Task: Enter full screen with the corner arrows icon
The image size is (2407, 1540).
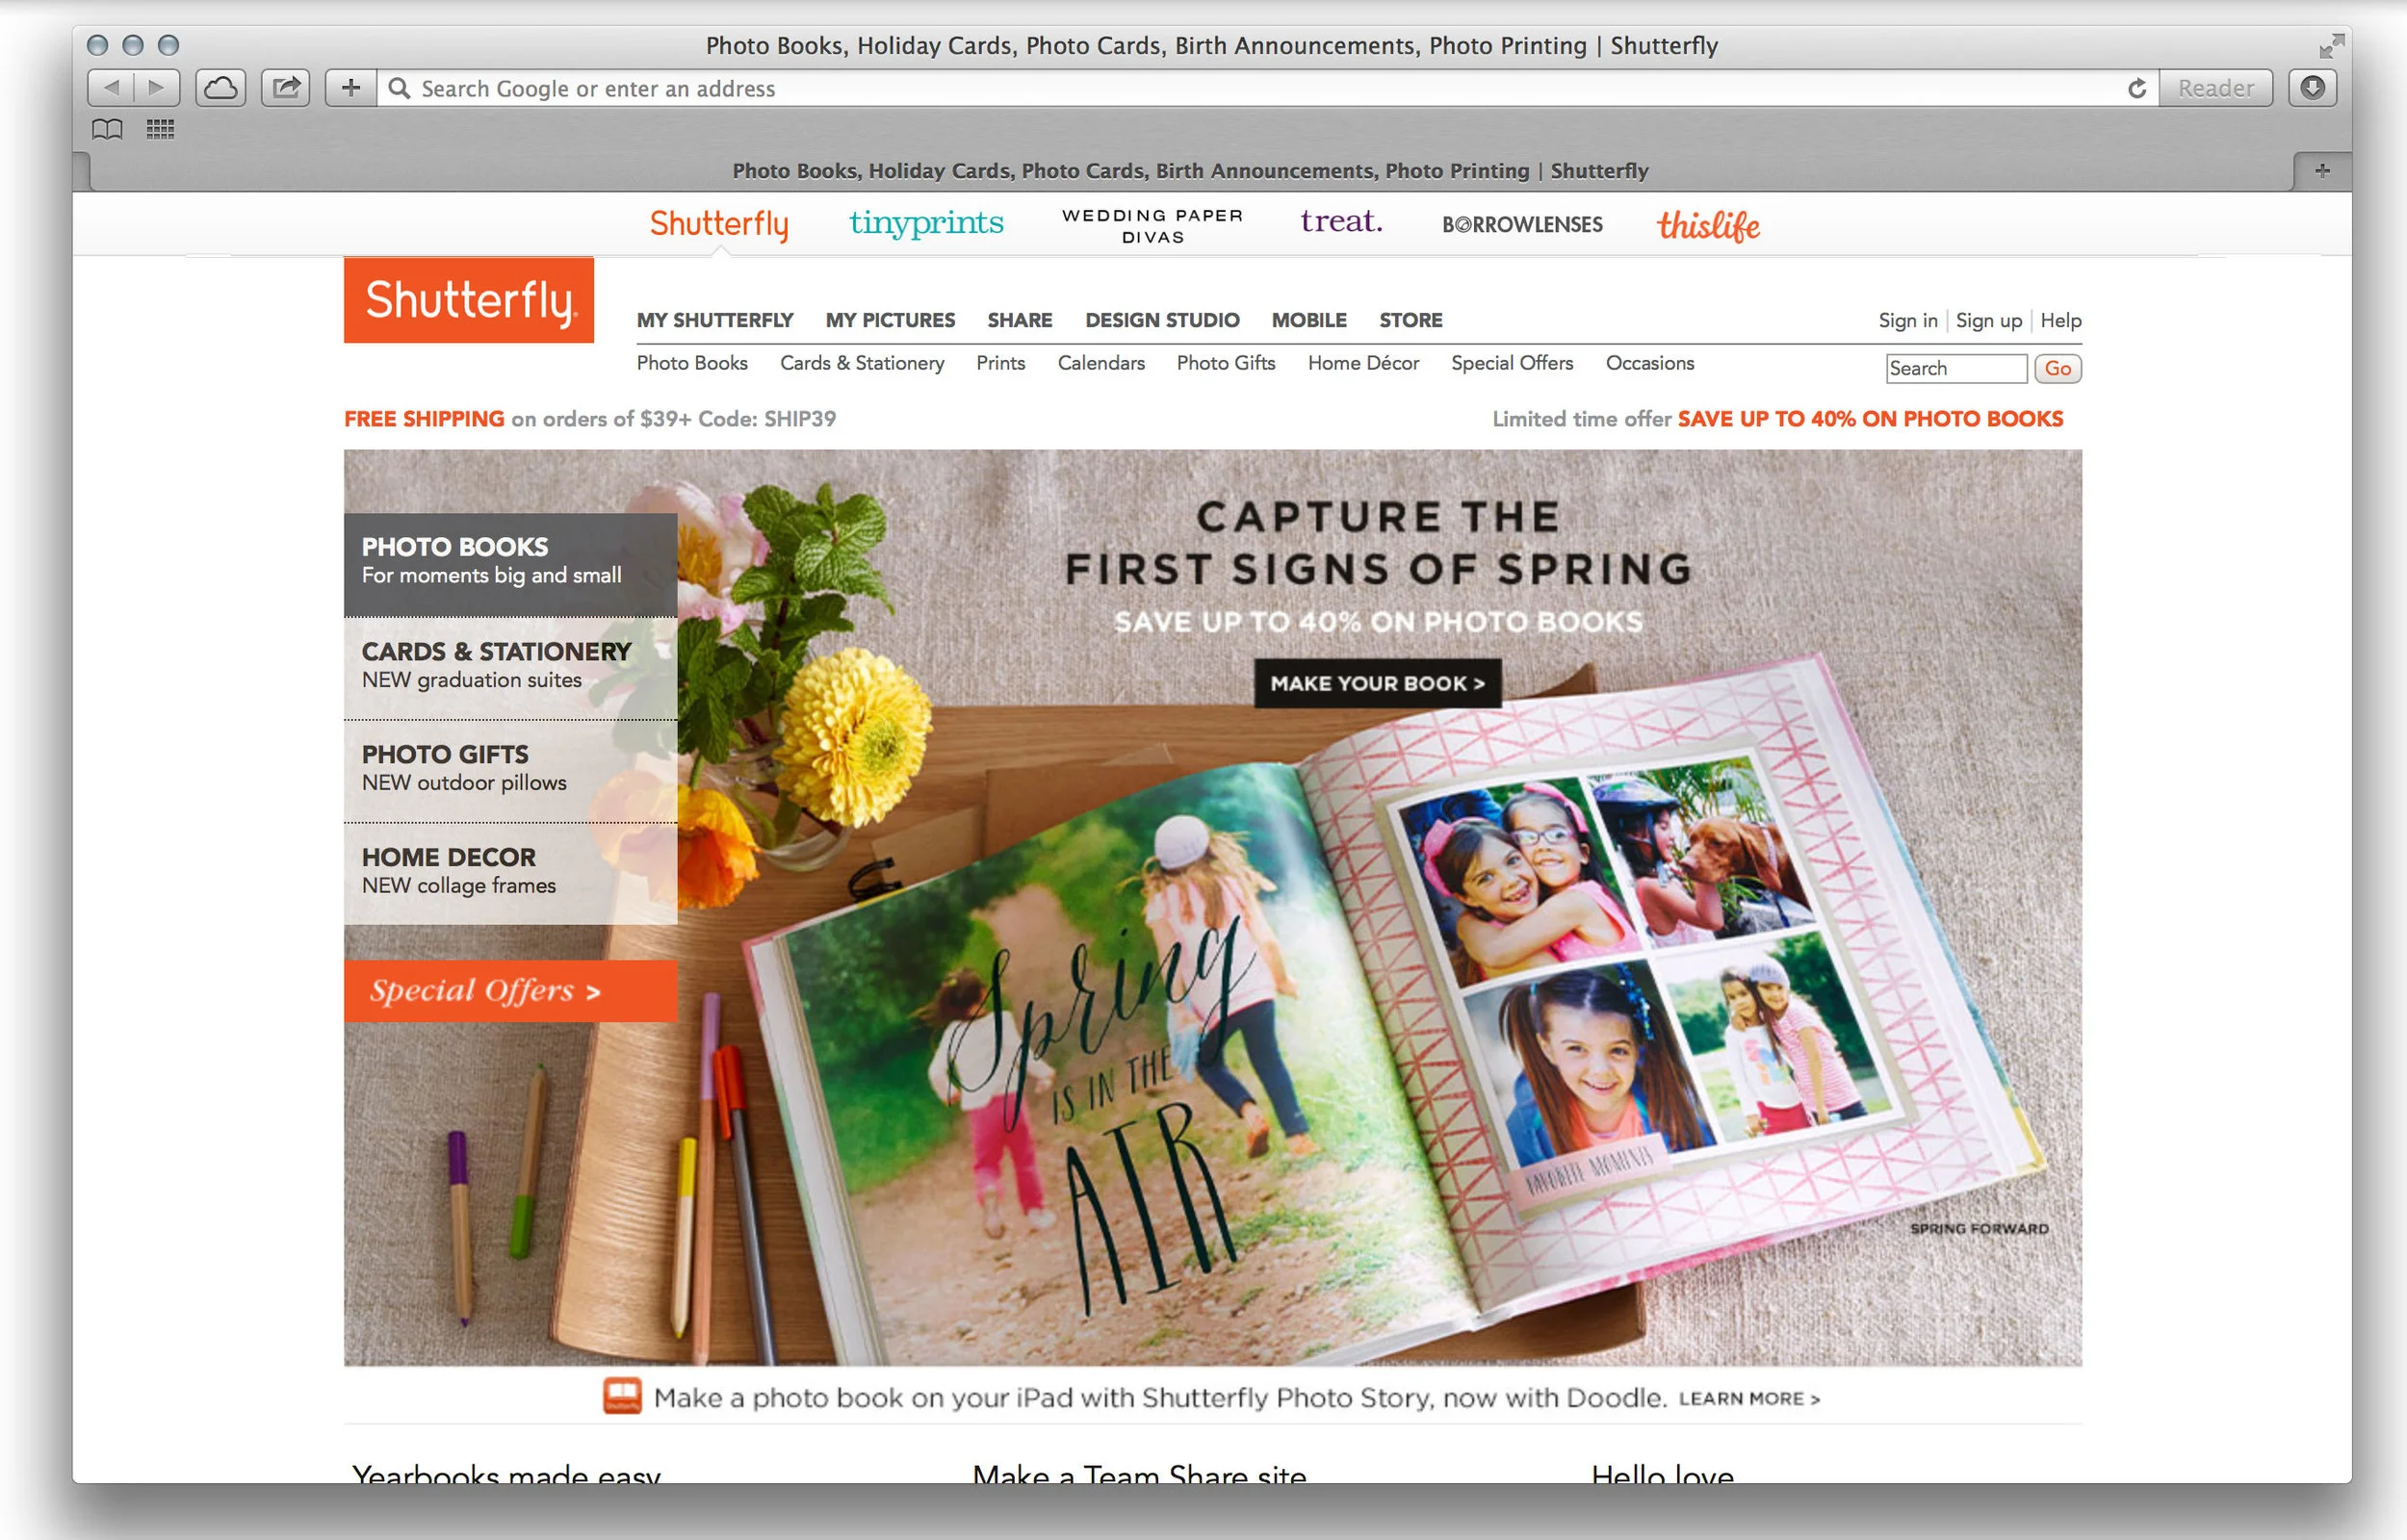Action: [x=2332, y=46]
